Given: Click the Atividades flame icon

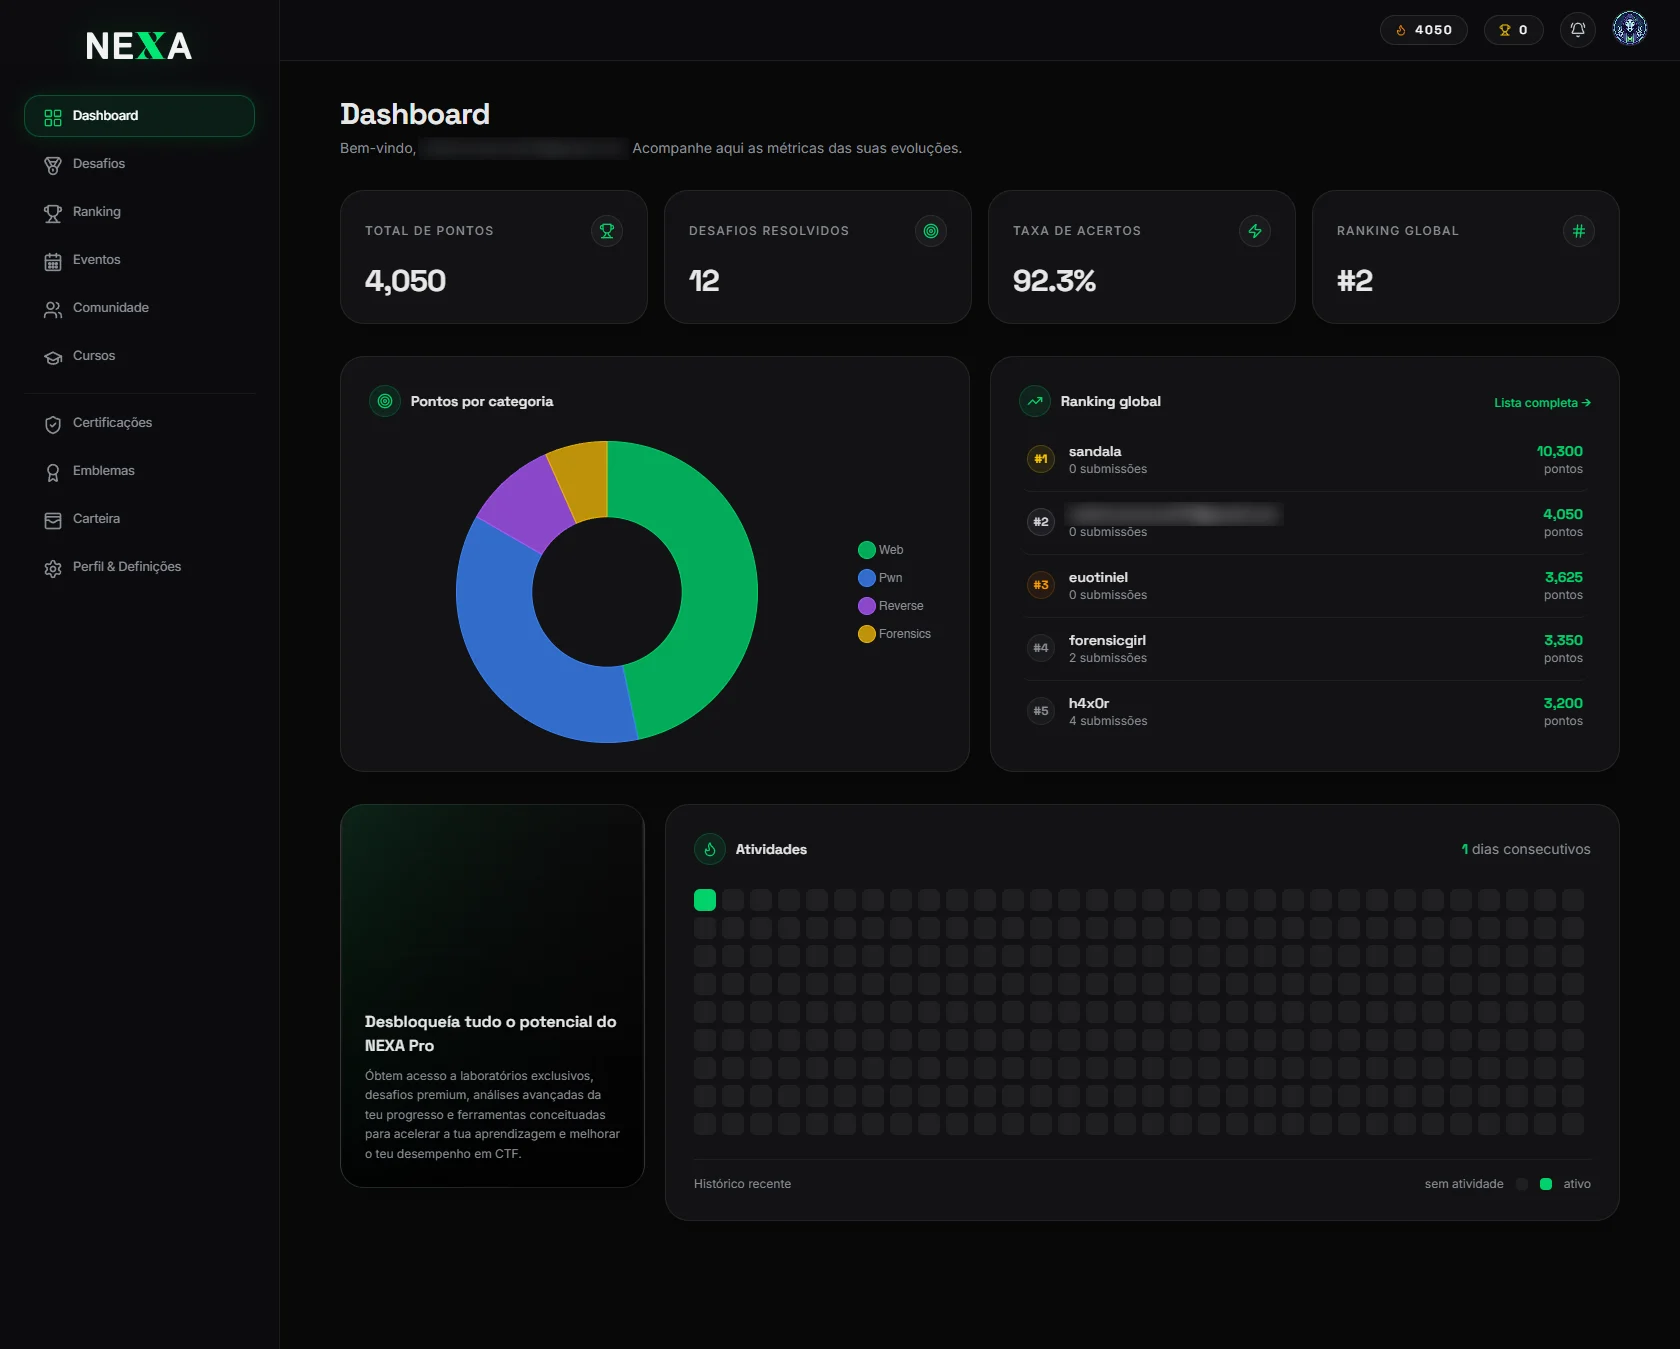Looking at the screenshot, I should click(x=710, y=849).
